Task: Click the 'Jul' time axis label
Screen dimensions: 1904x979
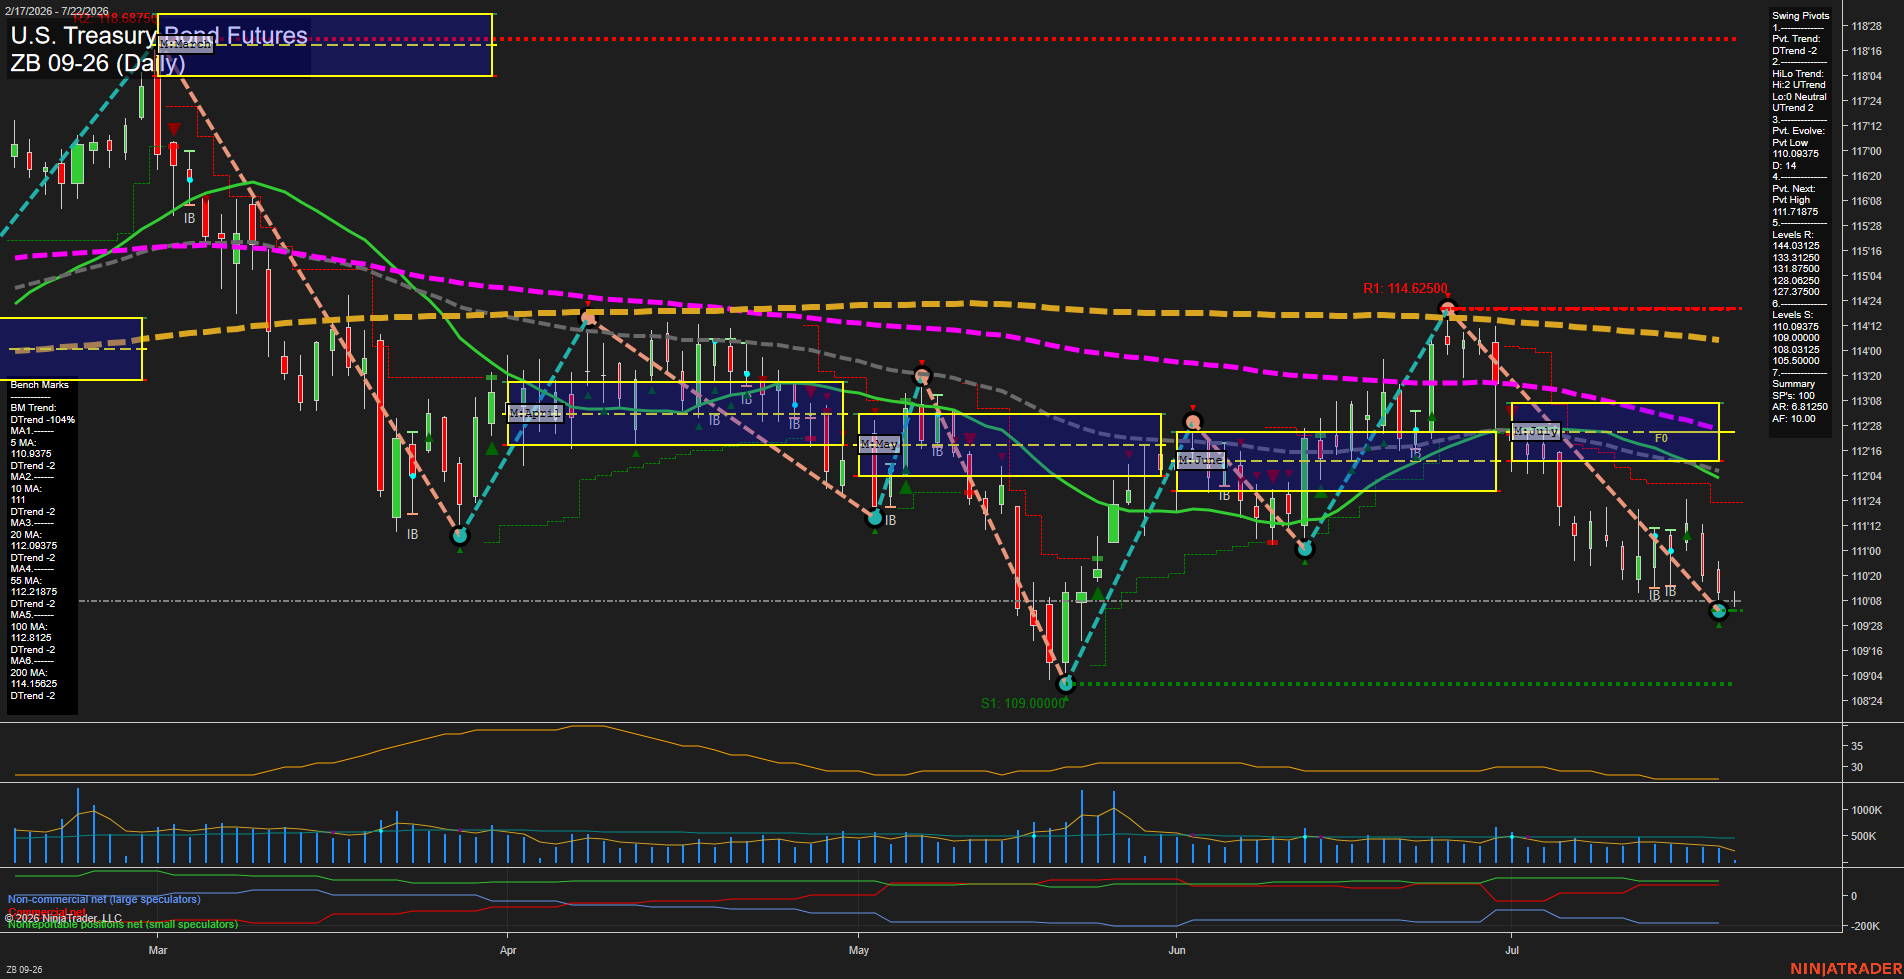Action: [x=1512, y=950]
